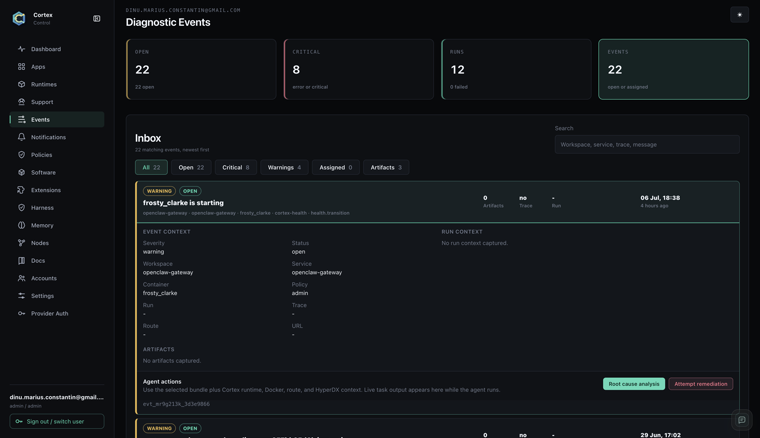This screenshot has width=760, height=438.
Task: Open the Dashboard page
Action: pyautogui.click(x=57, y=49)
